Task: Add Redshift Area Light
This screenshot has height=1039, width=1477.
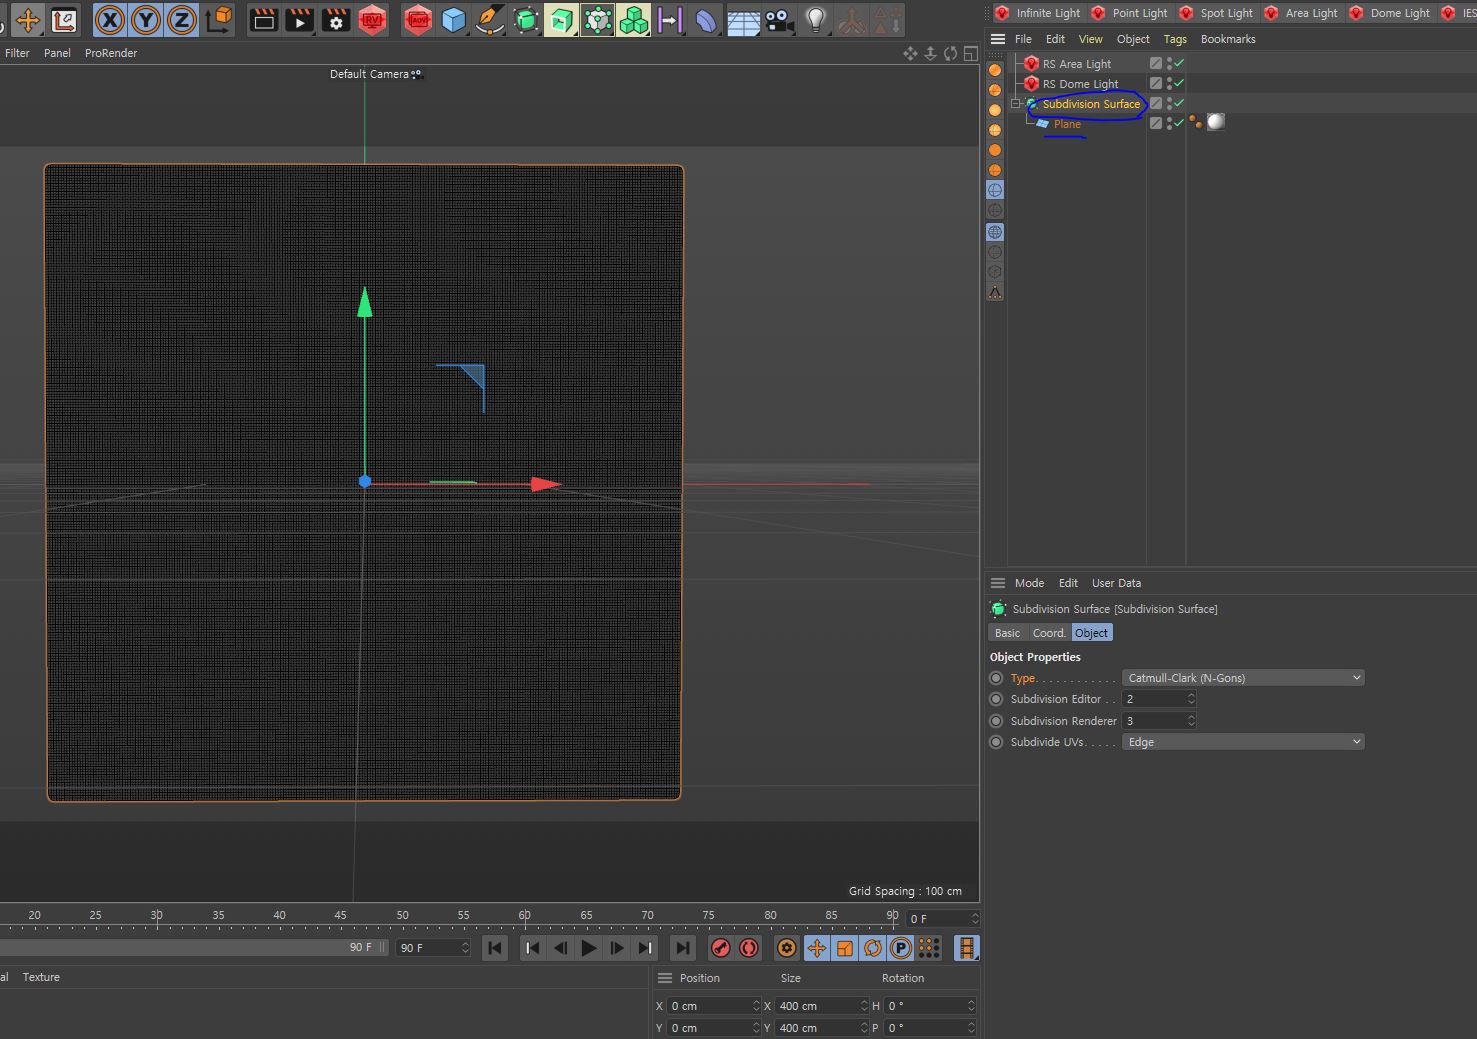Action: click(1301, 13)
